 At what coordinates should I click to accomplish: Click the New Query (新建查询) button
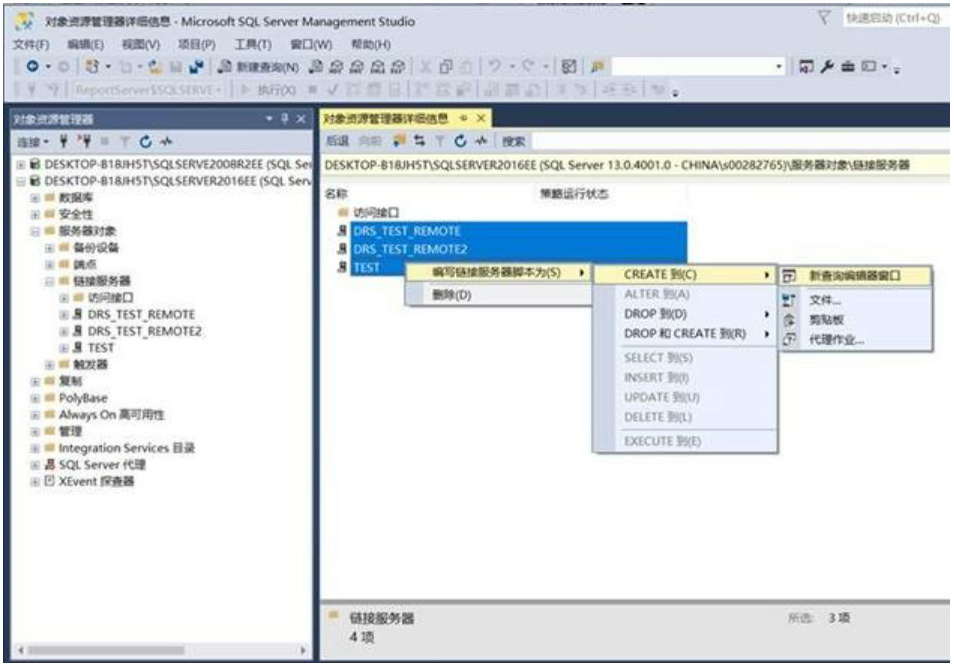(x=258, y=67)
